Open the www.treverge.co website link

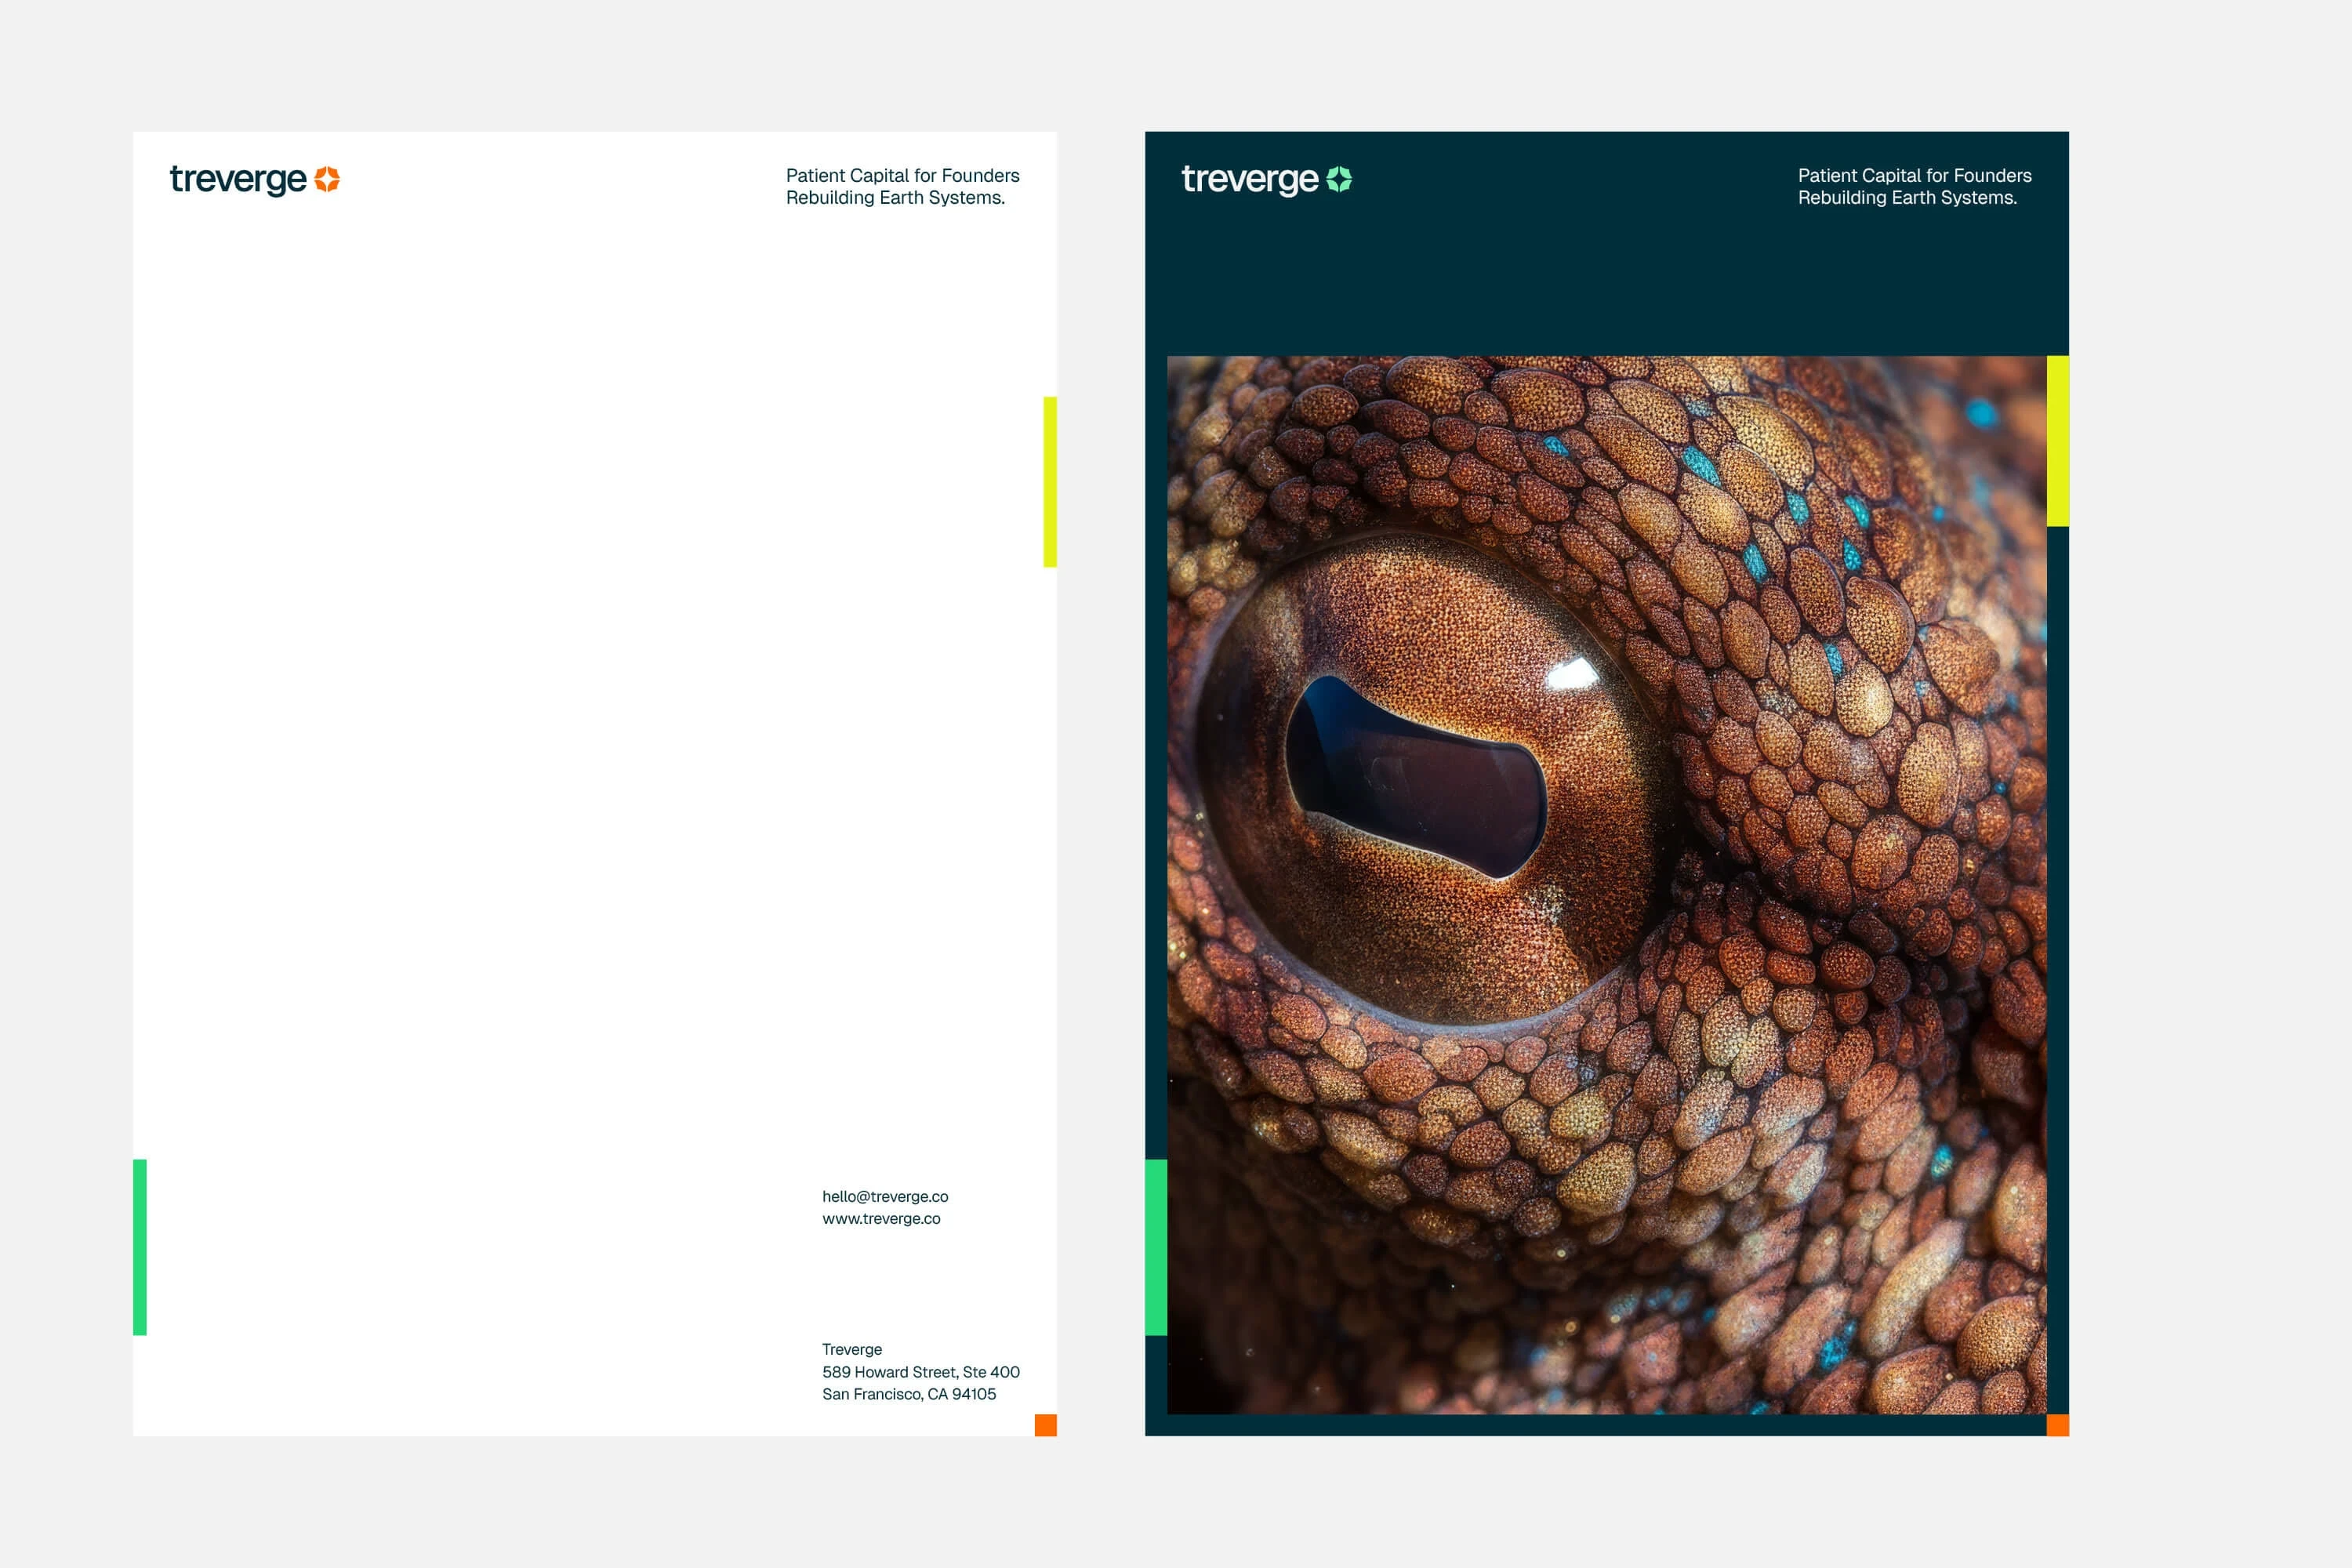tap(881, 1218)
